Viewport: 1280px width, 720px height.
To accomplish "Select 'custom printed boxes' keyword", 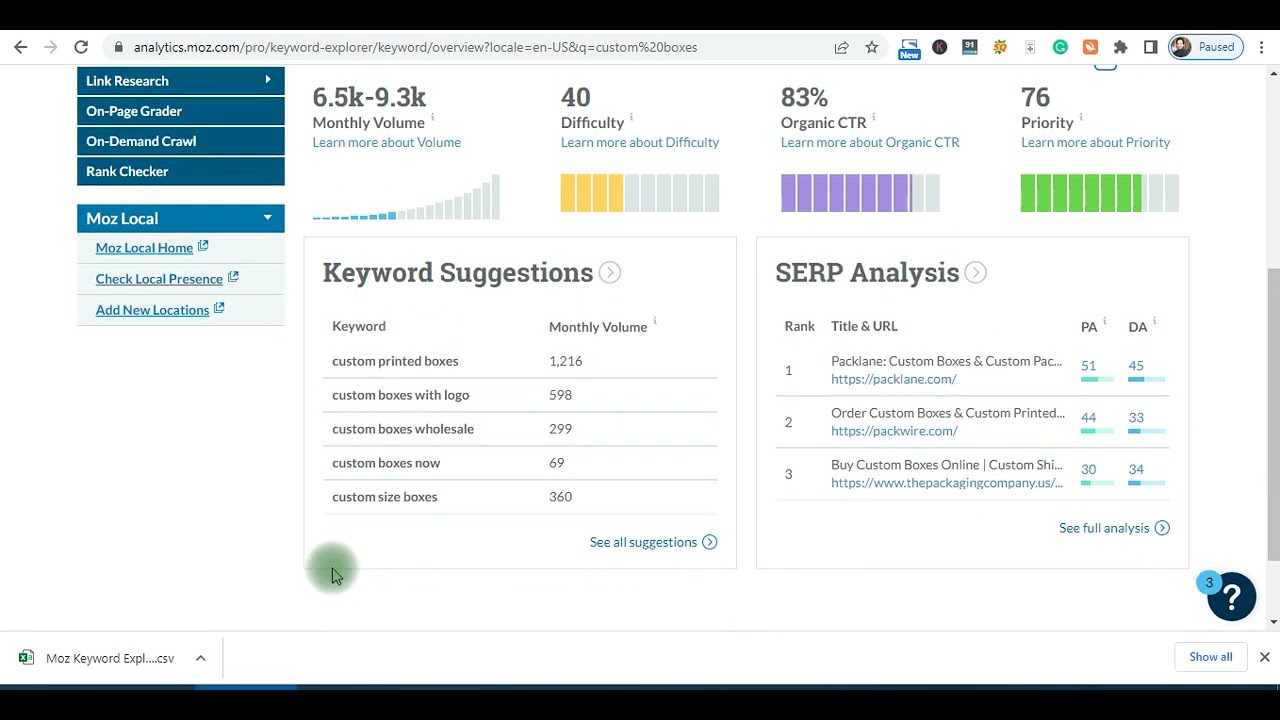I will click(x=395, y=361).
